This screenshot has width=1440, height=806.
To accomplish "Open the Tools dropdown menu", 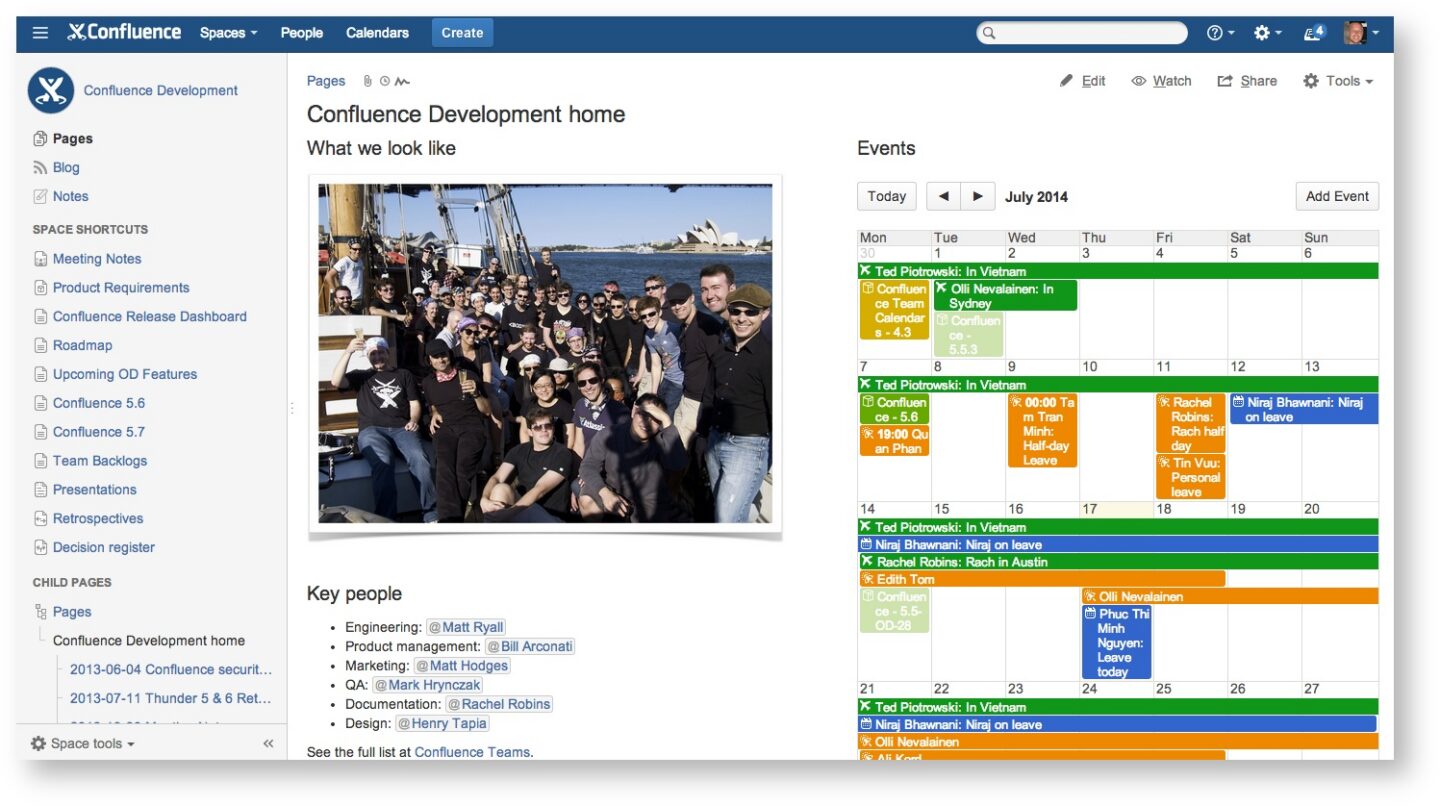I will pyautogui.click(x=1338, y=81).
